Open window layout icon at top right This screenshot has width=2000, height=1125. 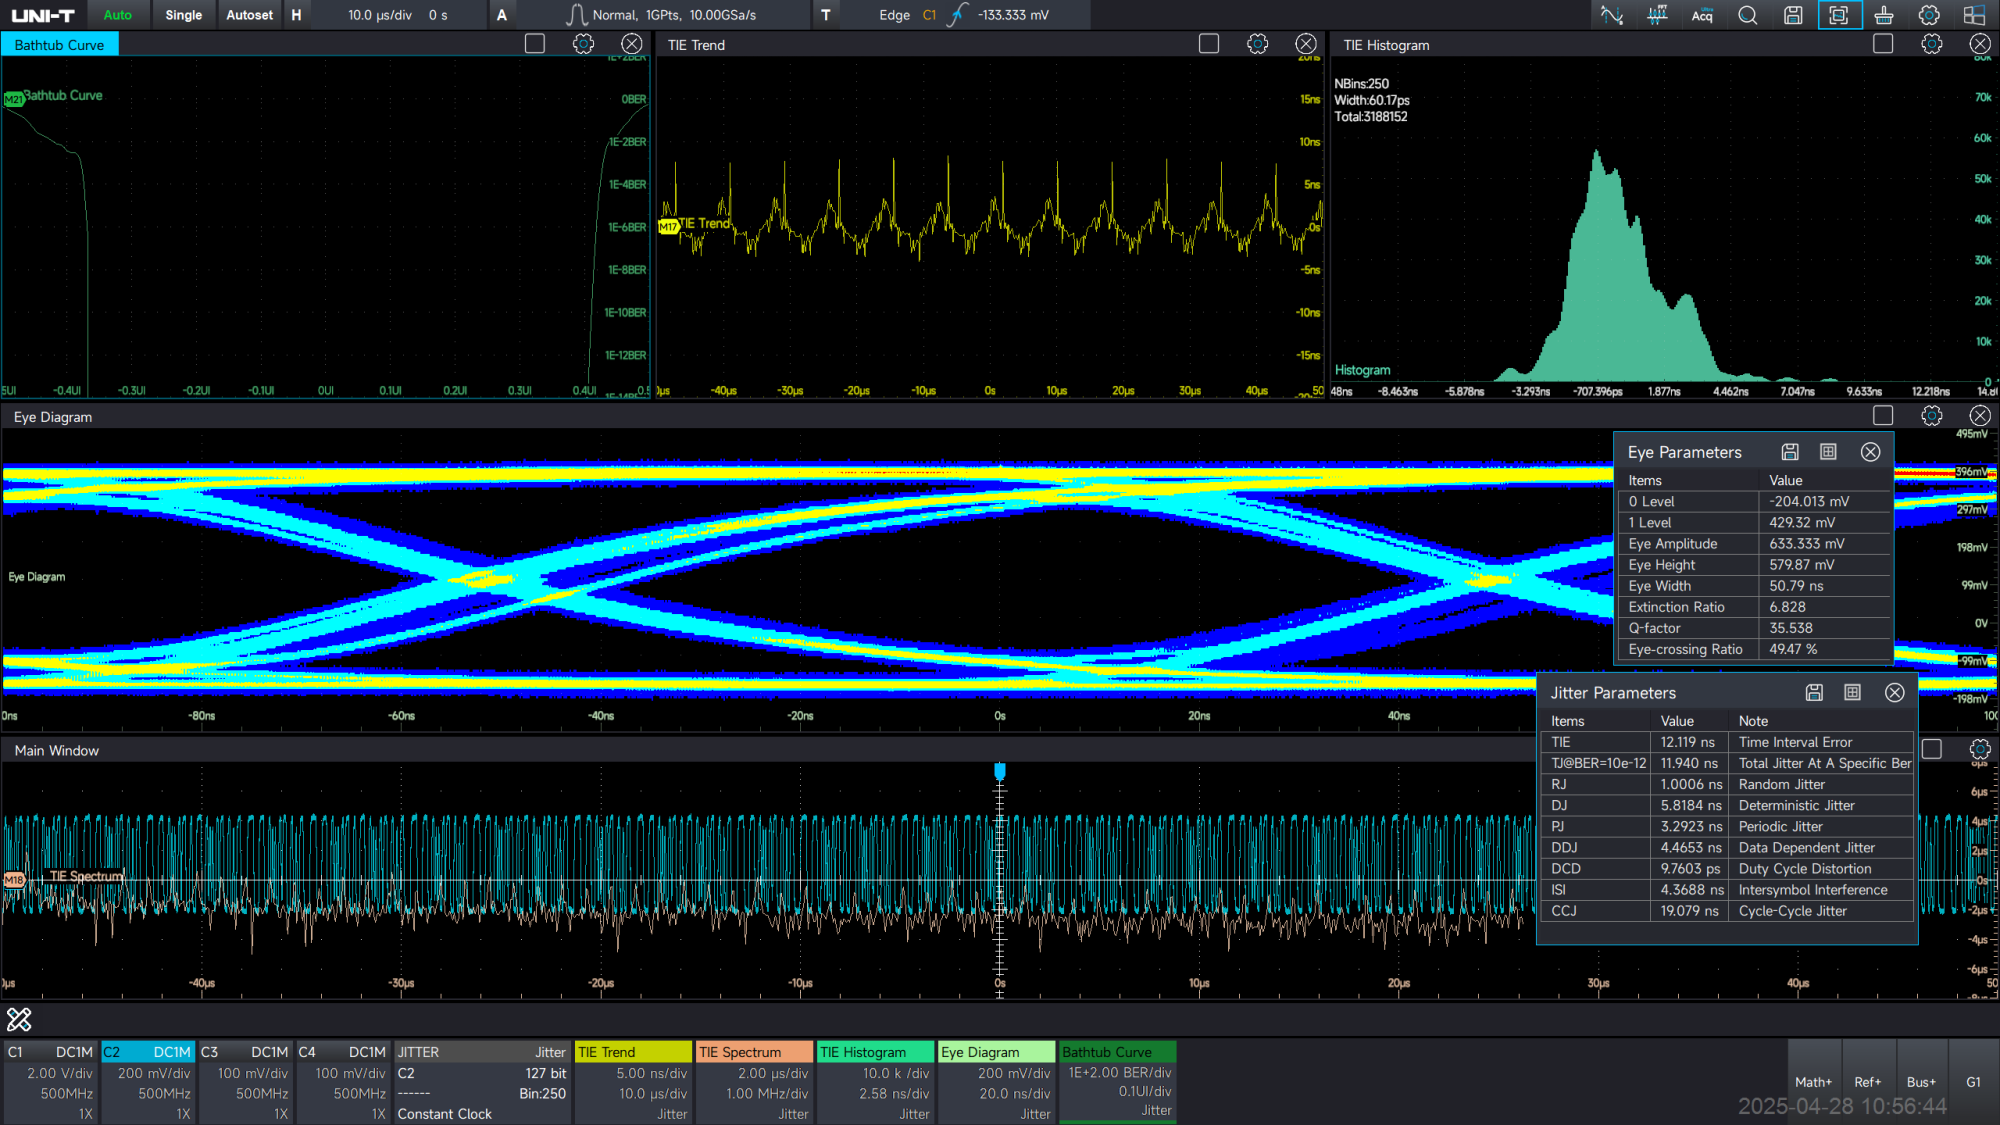click(x=1974, y=15)
